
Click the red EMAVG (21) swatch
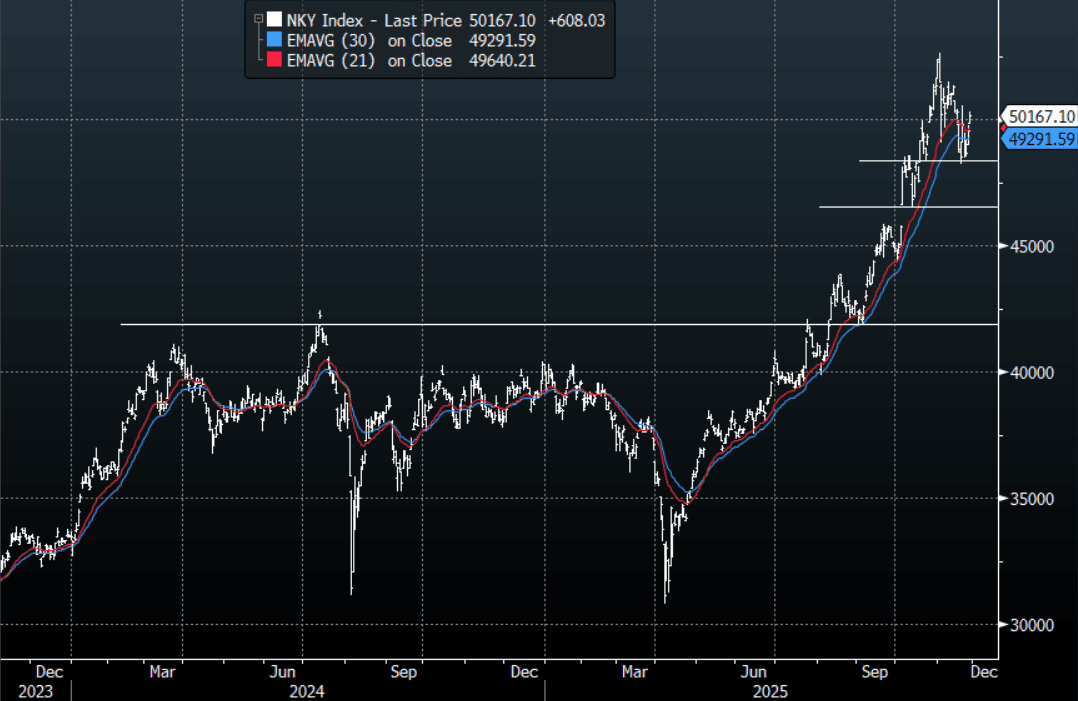pyautogui.click(x=274, y=60)
